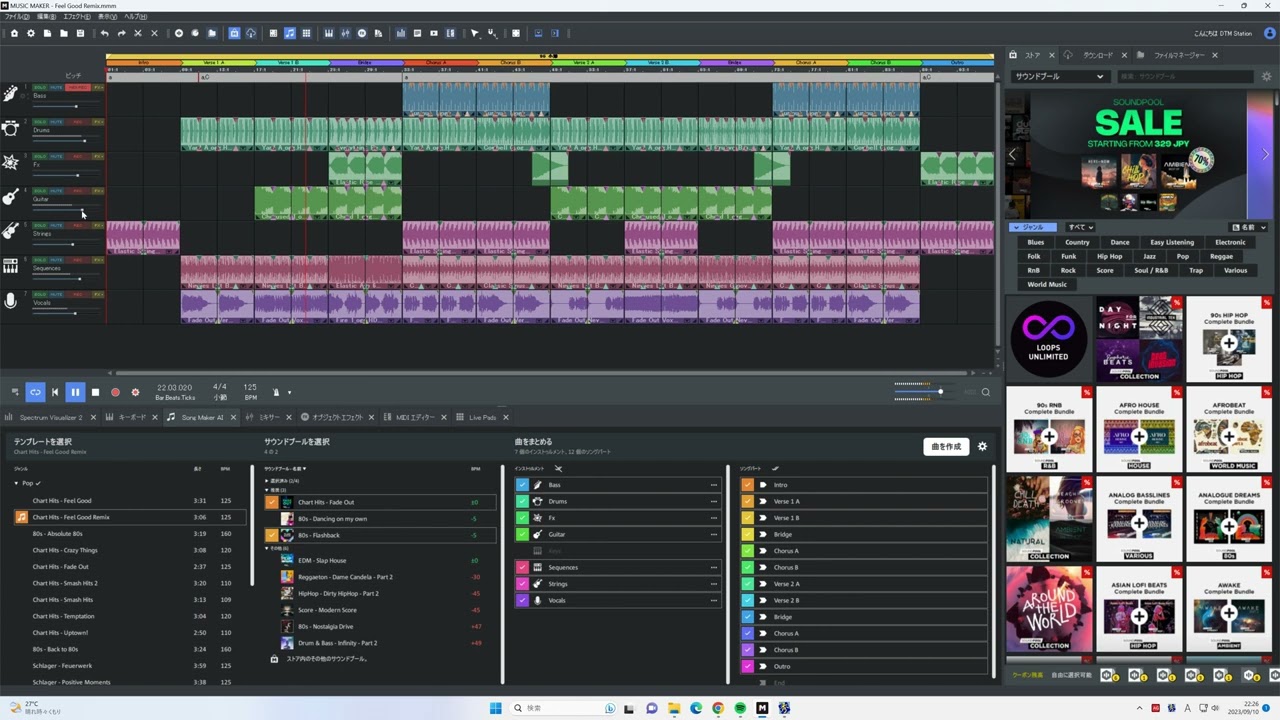This screenshot has height=720, width=1280.
Task: Click the zoom magnifier at the timeline's right end
Action: (985, 392)
